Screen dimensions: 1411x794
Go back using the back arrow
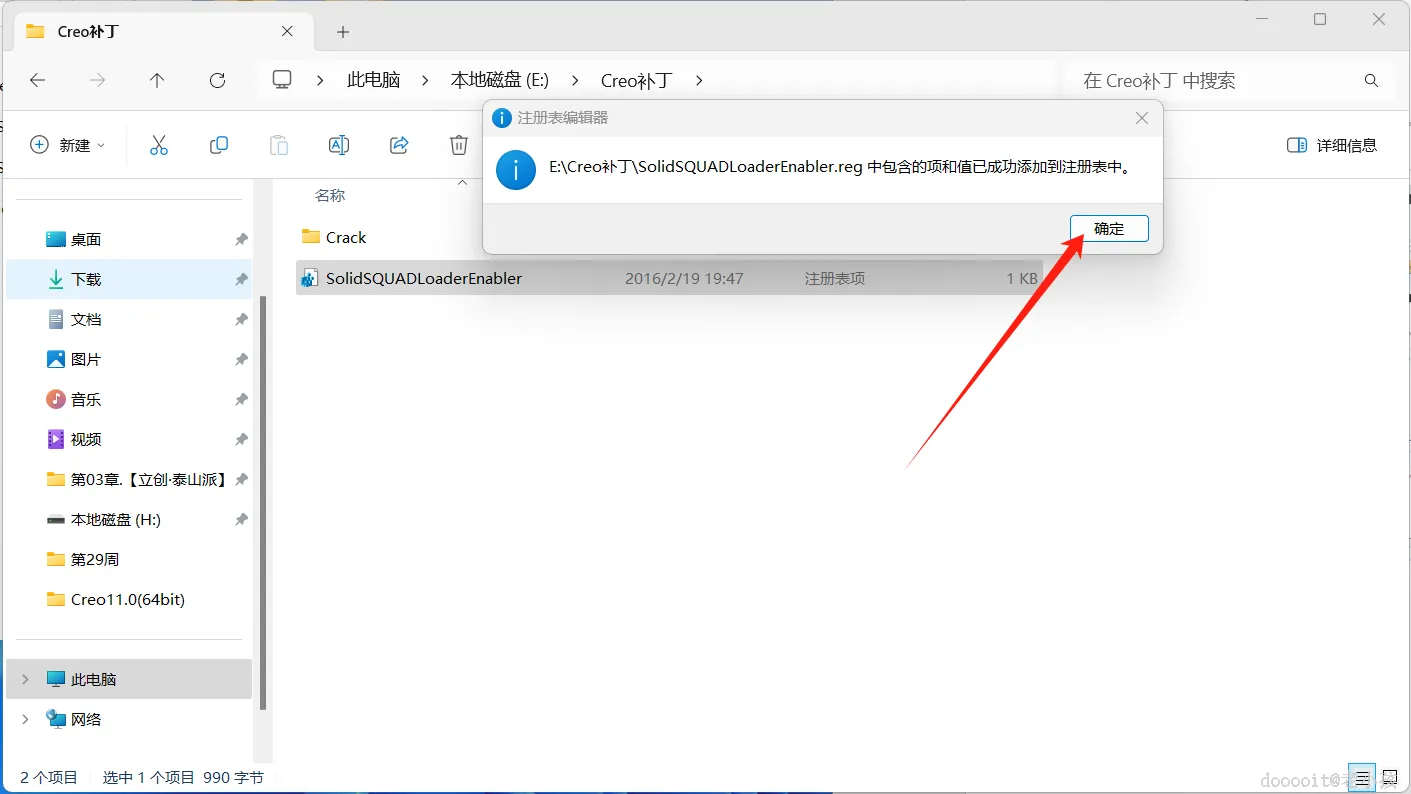click(38, 81)
